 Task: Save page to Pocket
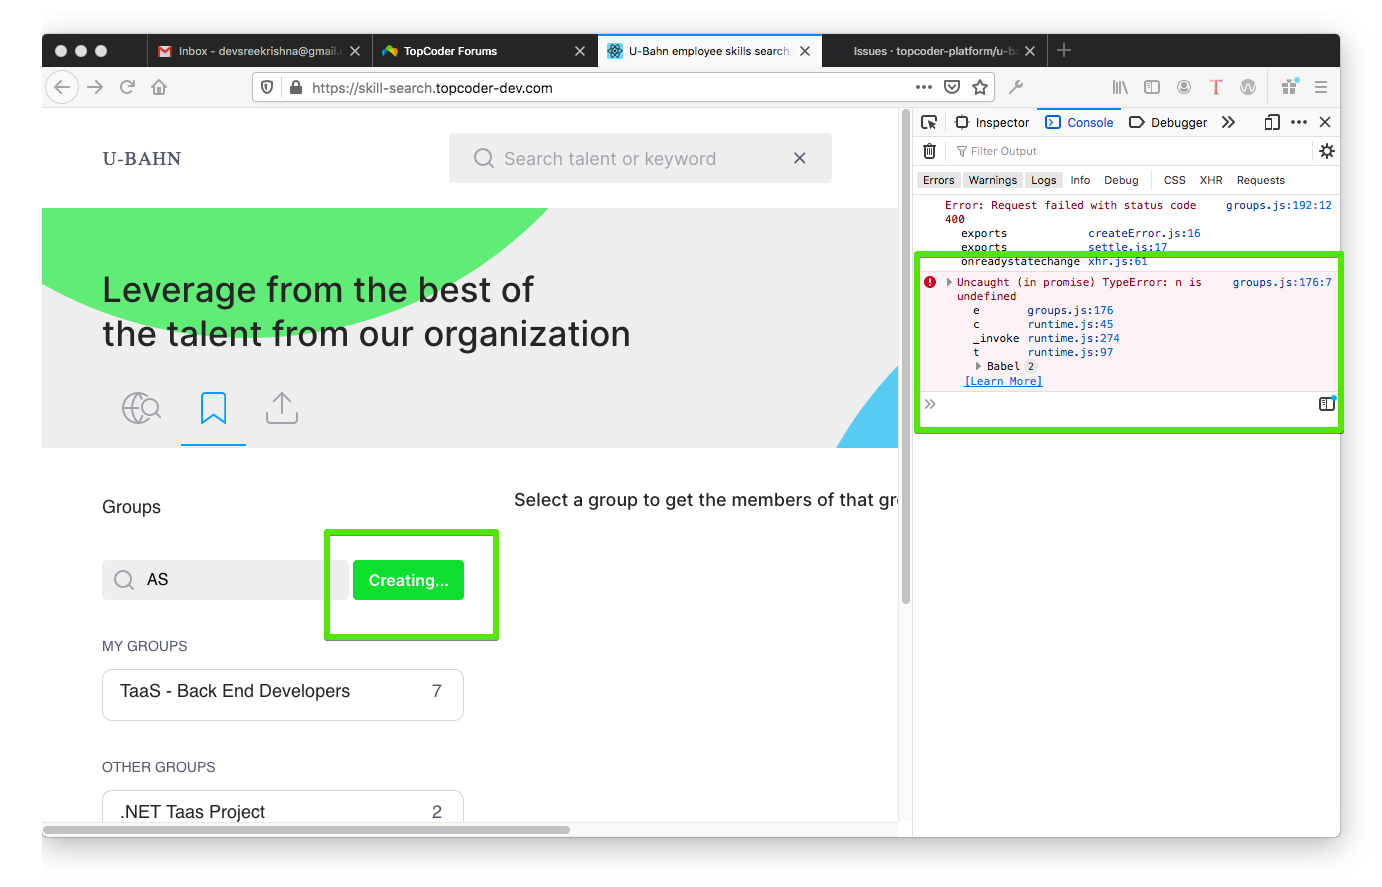pos(952,87)
